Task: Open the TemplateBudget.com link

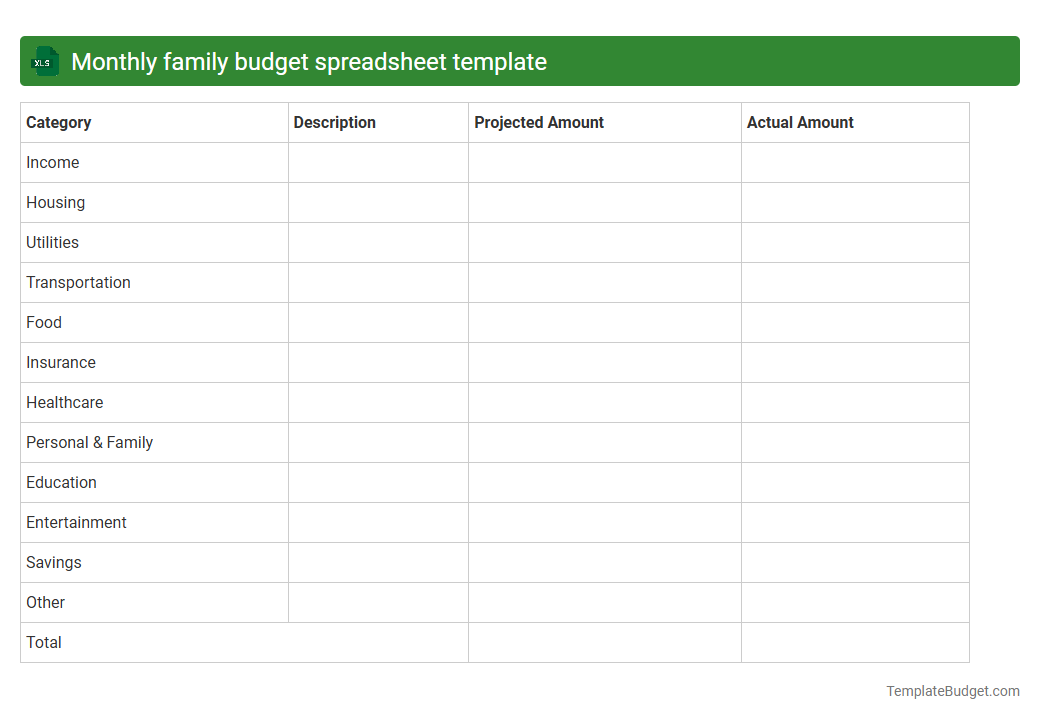Action: (952, 690)
